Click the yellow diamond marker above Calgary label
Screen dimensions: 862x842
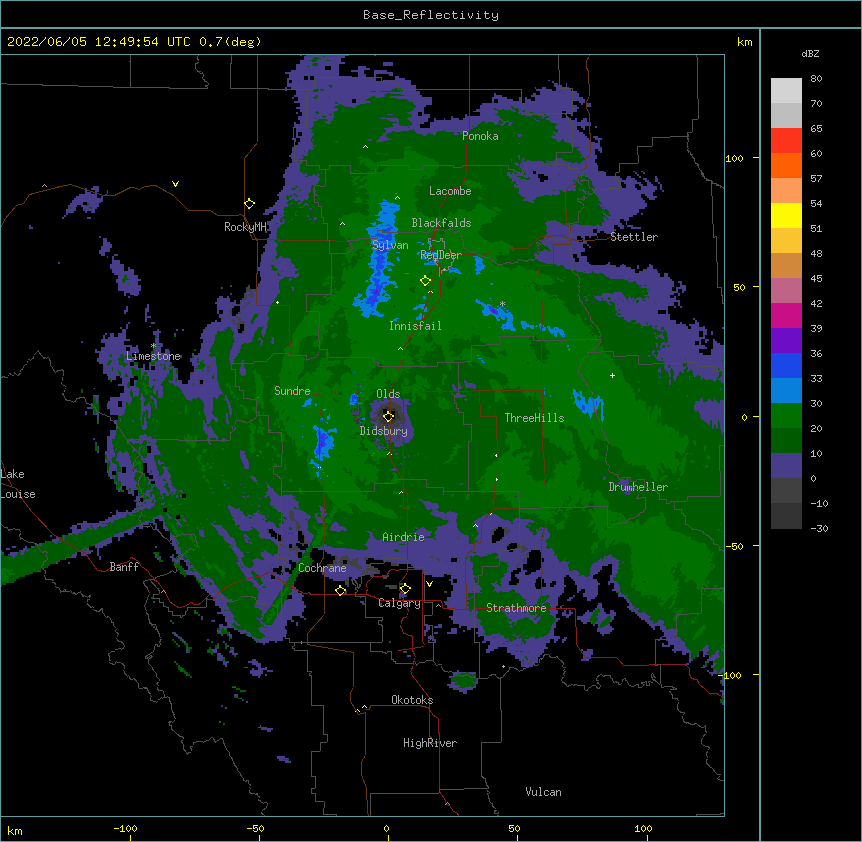pos(405,589)
